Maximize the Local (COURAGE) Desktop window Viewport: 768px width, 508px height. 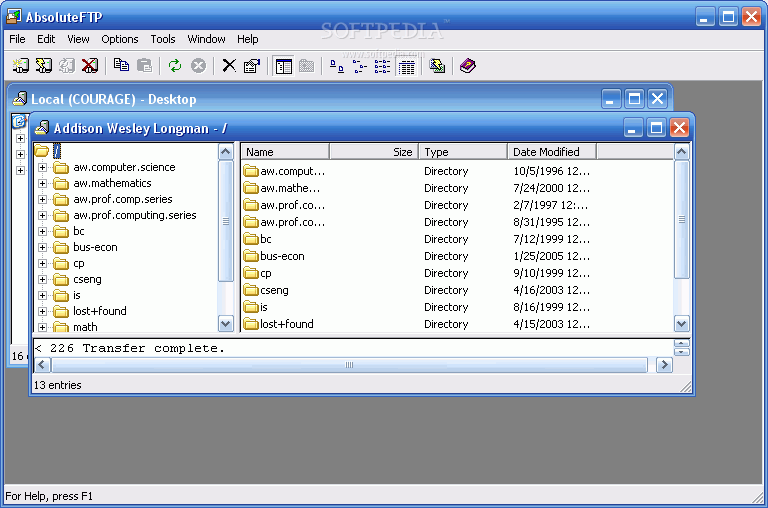(634, 99)
